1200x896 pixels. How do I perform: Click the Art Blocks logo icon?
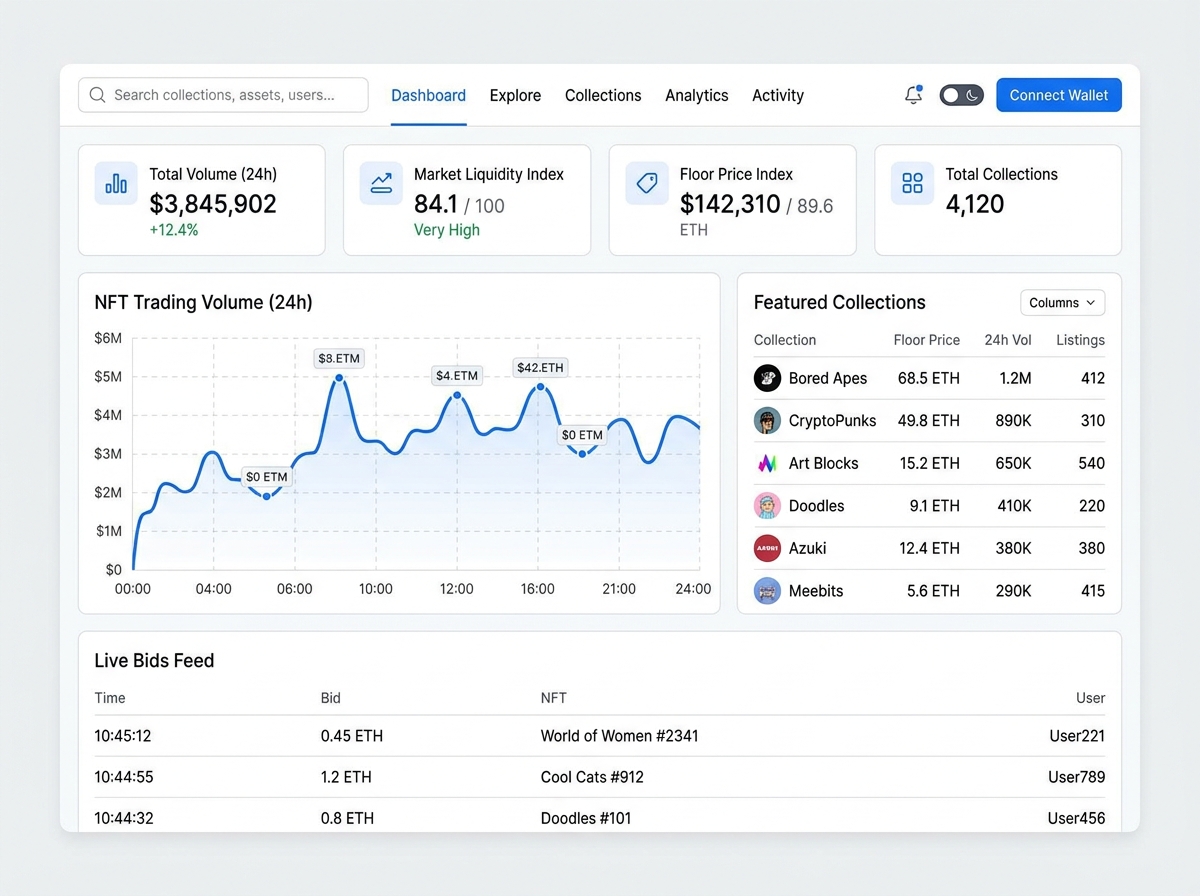coord(767,463)
